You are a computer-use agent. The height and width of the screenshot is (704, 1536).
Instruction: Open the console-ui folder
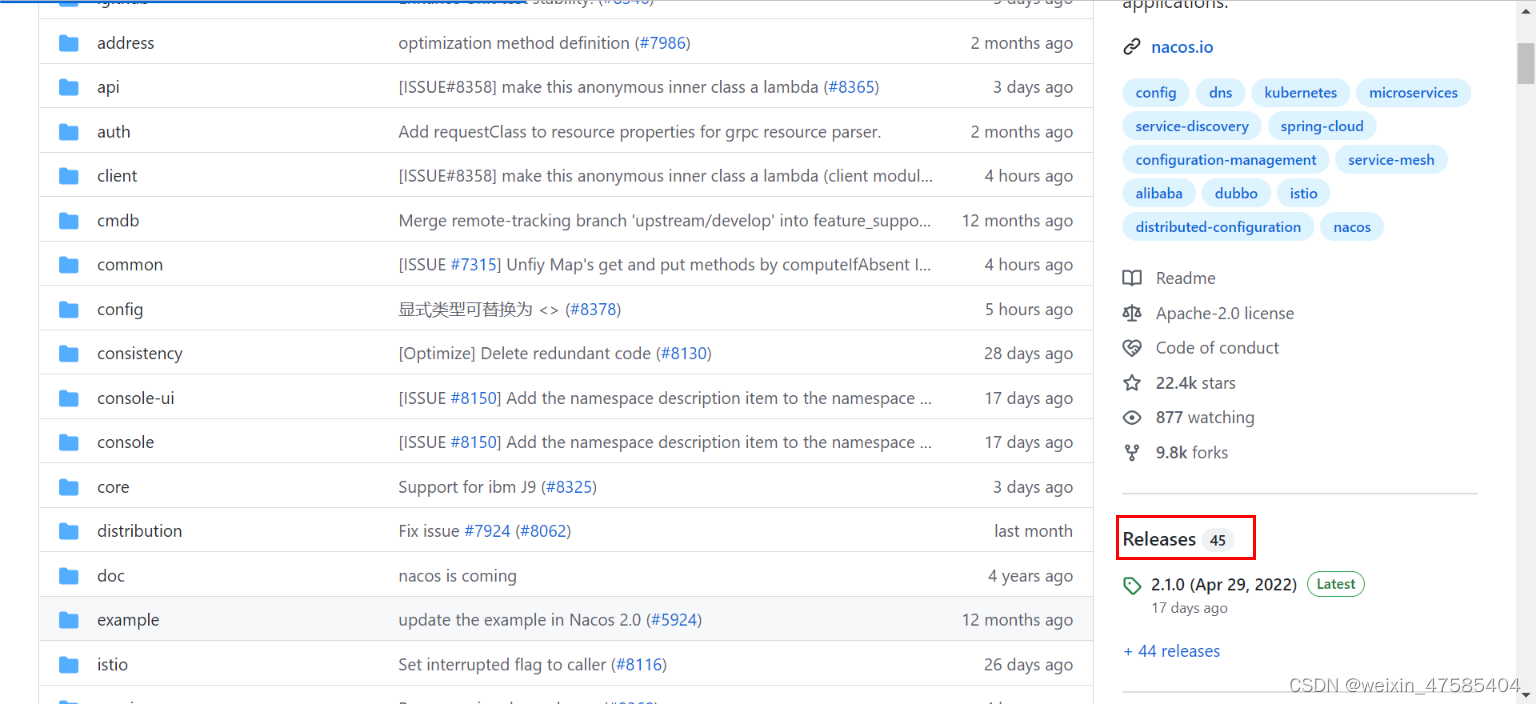[x=135, y=397]
